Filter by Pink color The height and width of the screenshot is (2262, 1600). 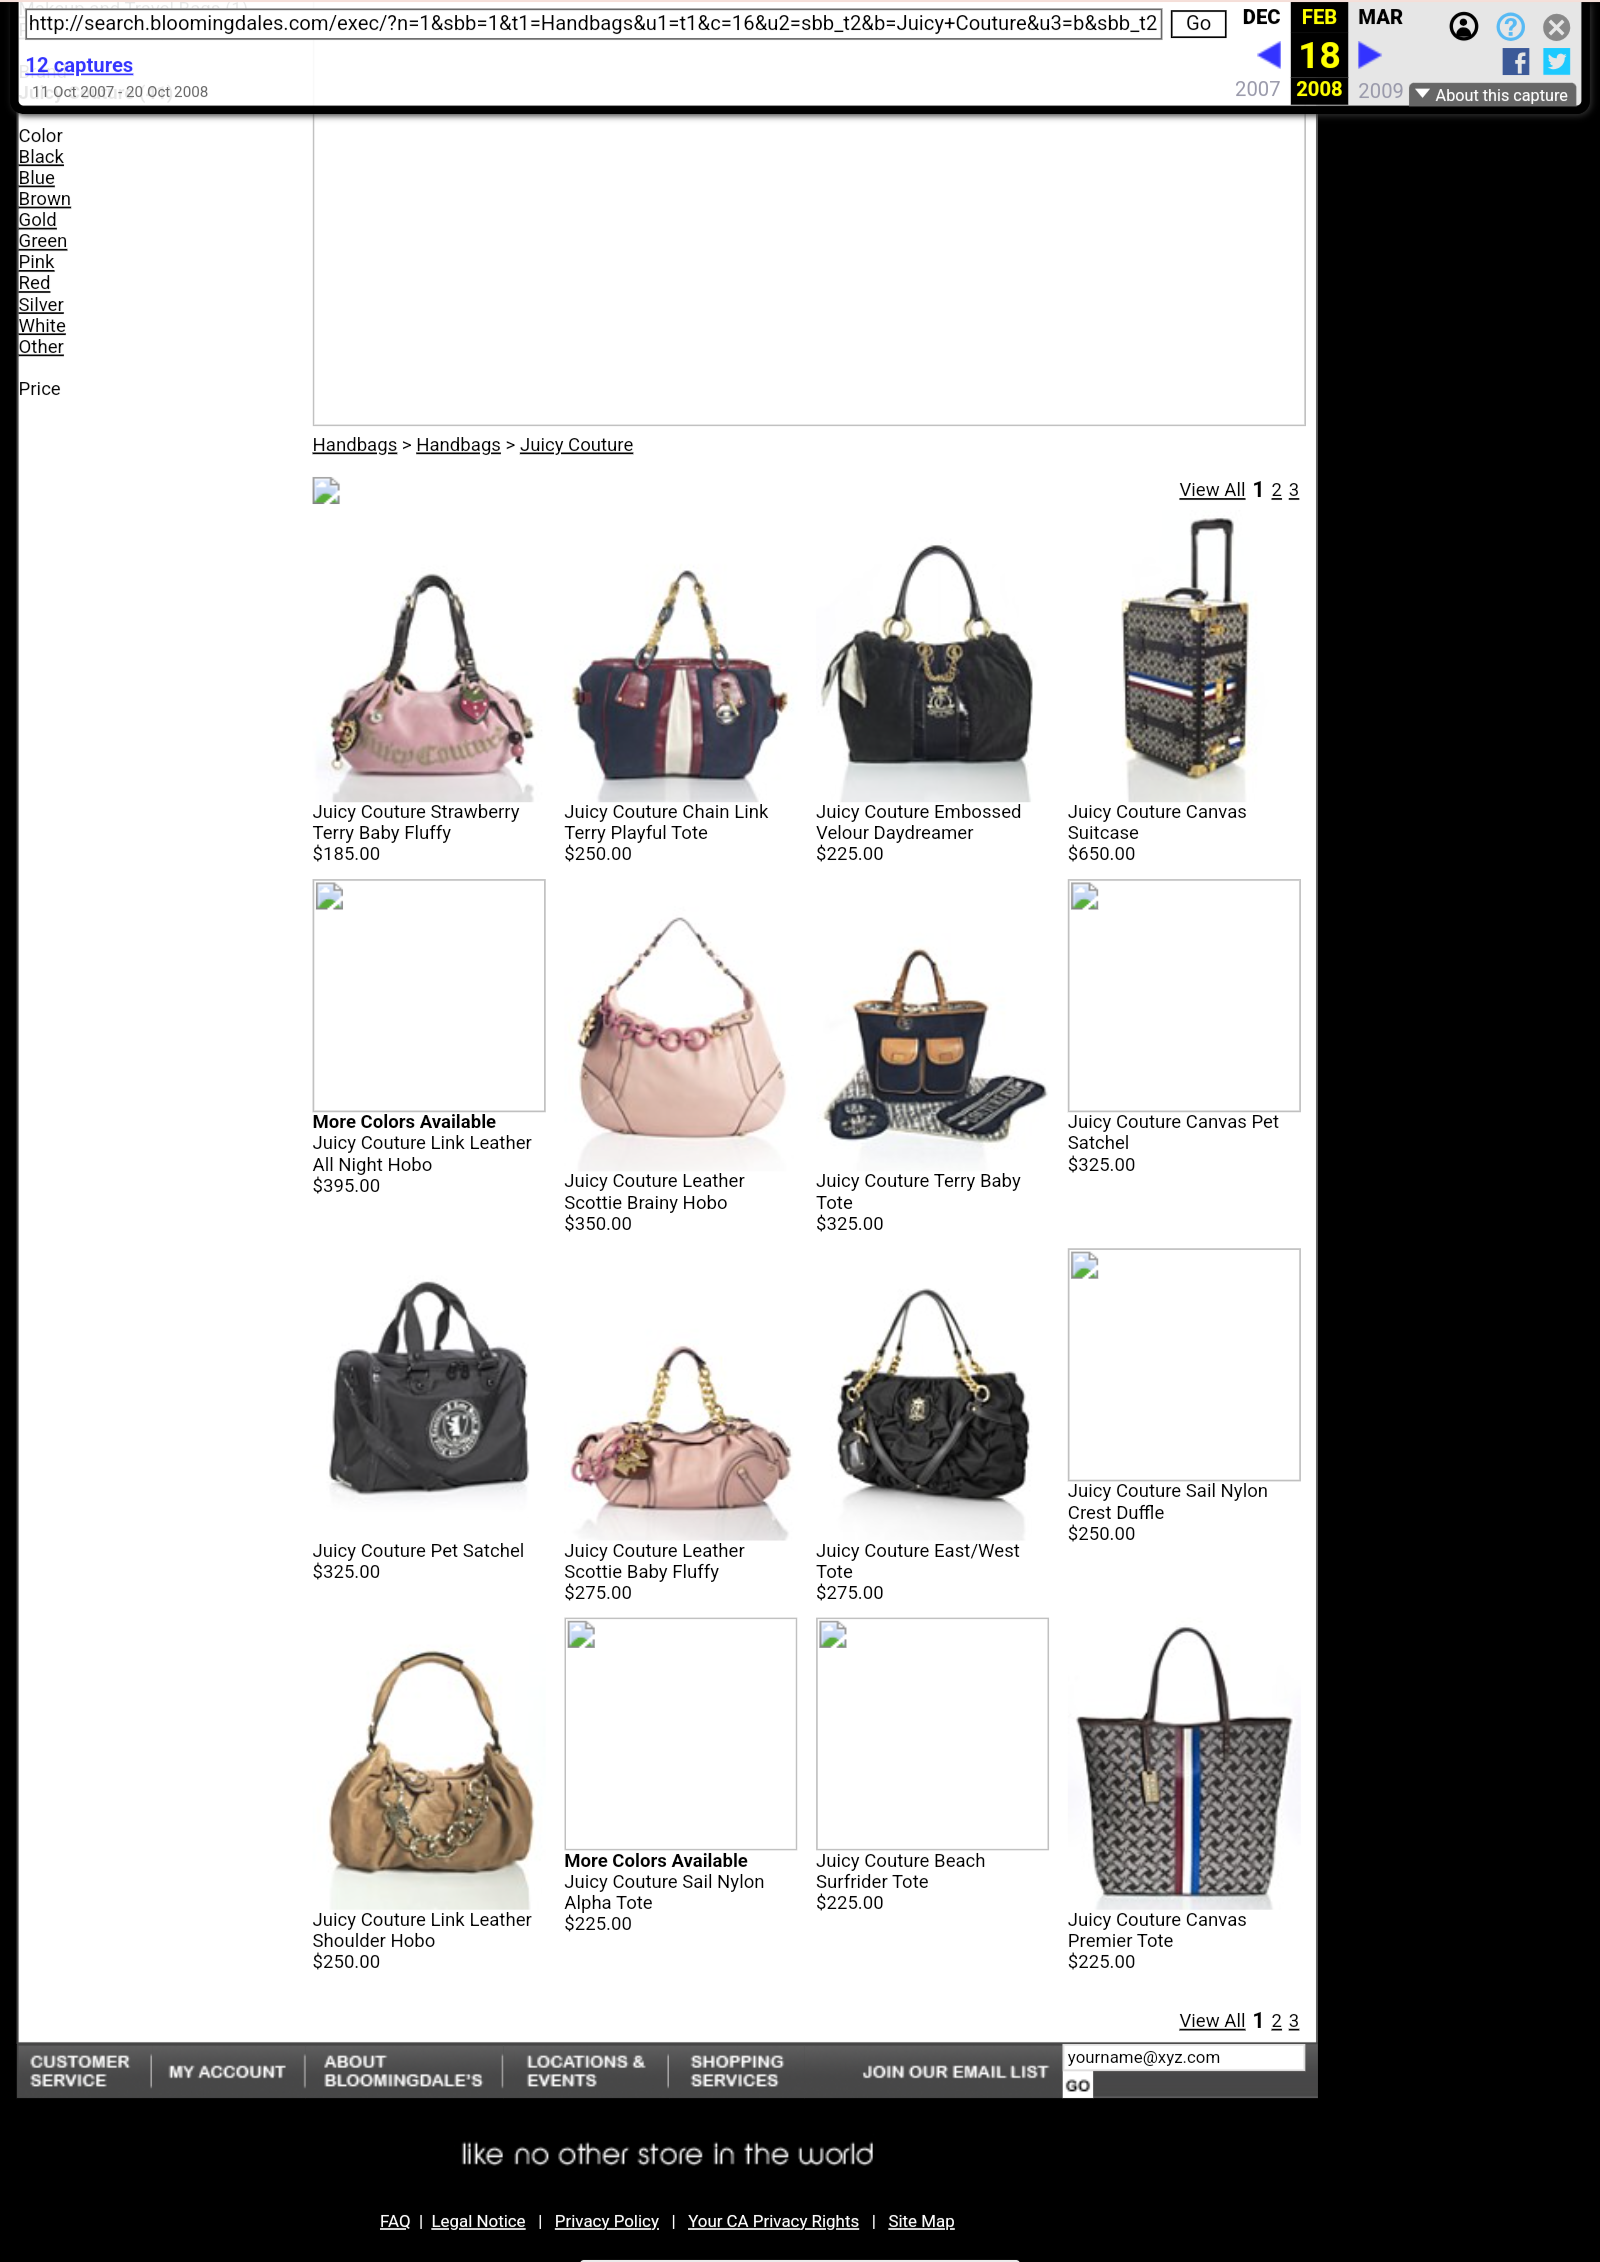[x=36, y=262]
